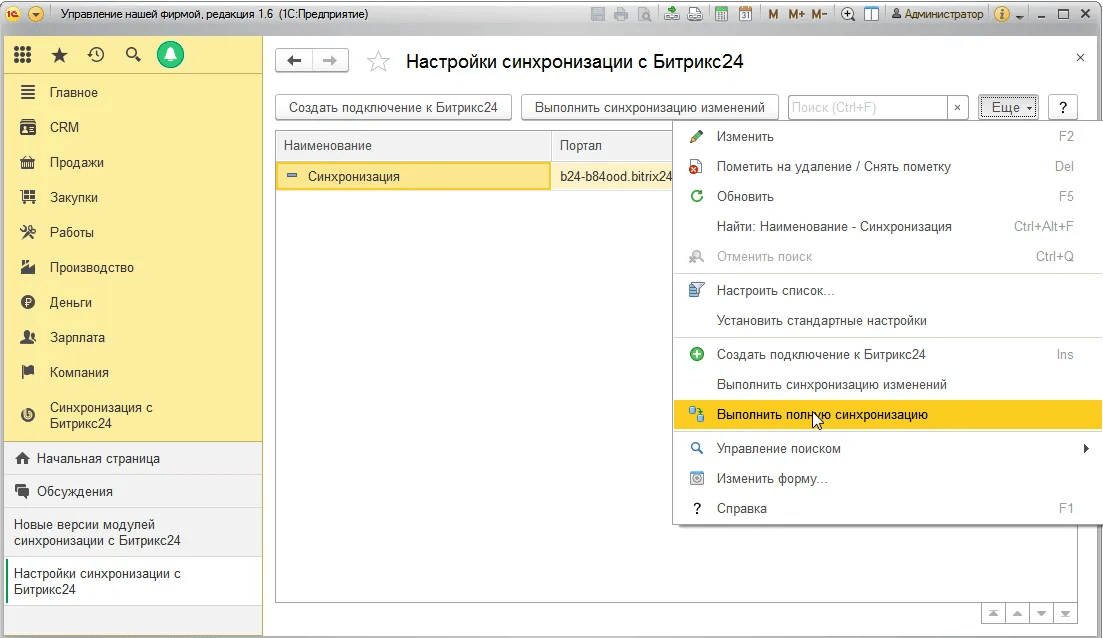The image size is (1103, 638).
Task: Open the Продажи section in sidebar
Action: point(77,163)
